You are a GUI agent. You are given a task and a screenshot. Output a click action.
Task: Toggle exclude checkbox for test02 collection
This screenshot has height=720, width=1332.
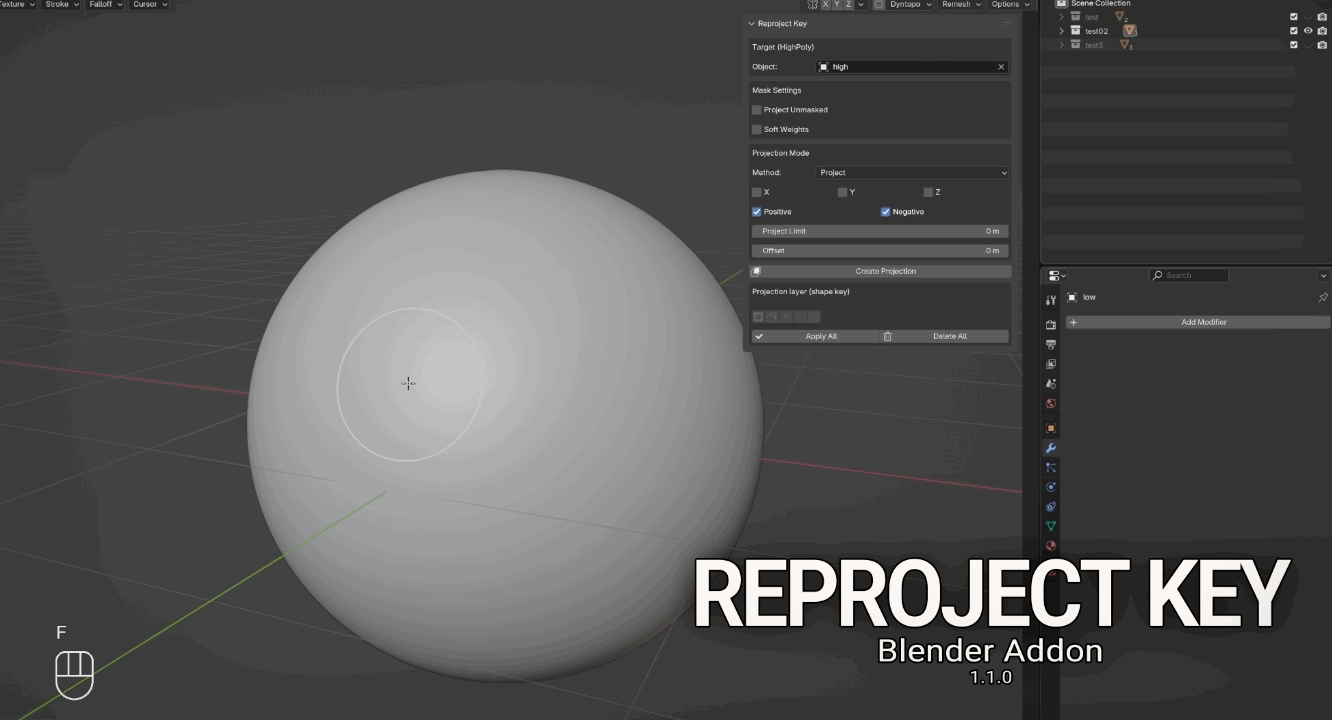1294,31
